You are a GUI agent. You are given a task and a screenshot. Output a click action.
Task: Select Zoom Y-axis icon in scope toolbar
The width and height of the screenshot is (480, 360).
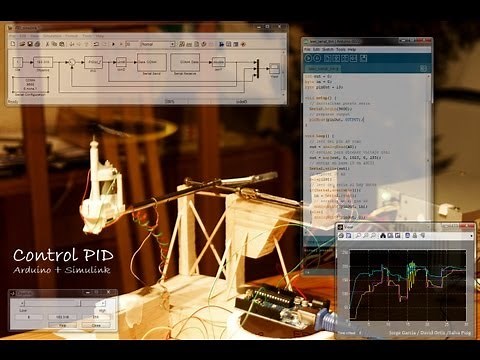tap(373, 235)
